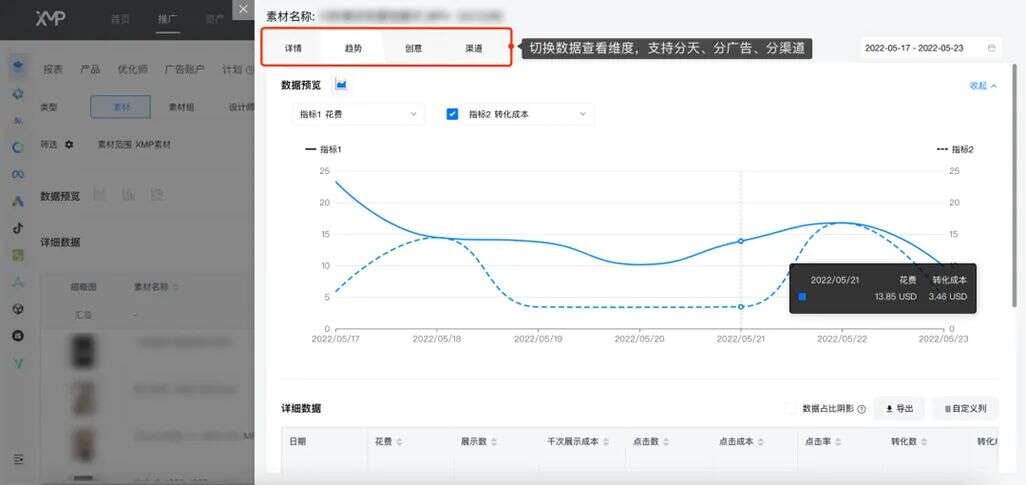Select the green V channel icon in sidebar
The width and height of the screenshot is (1026, 485).
click(18, 363)
